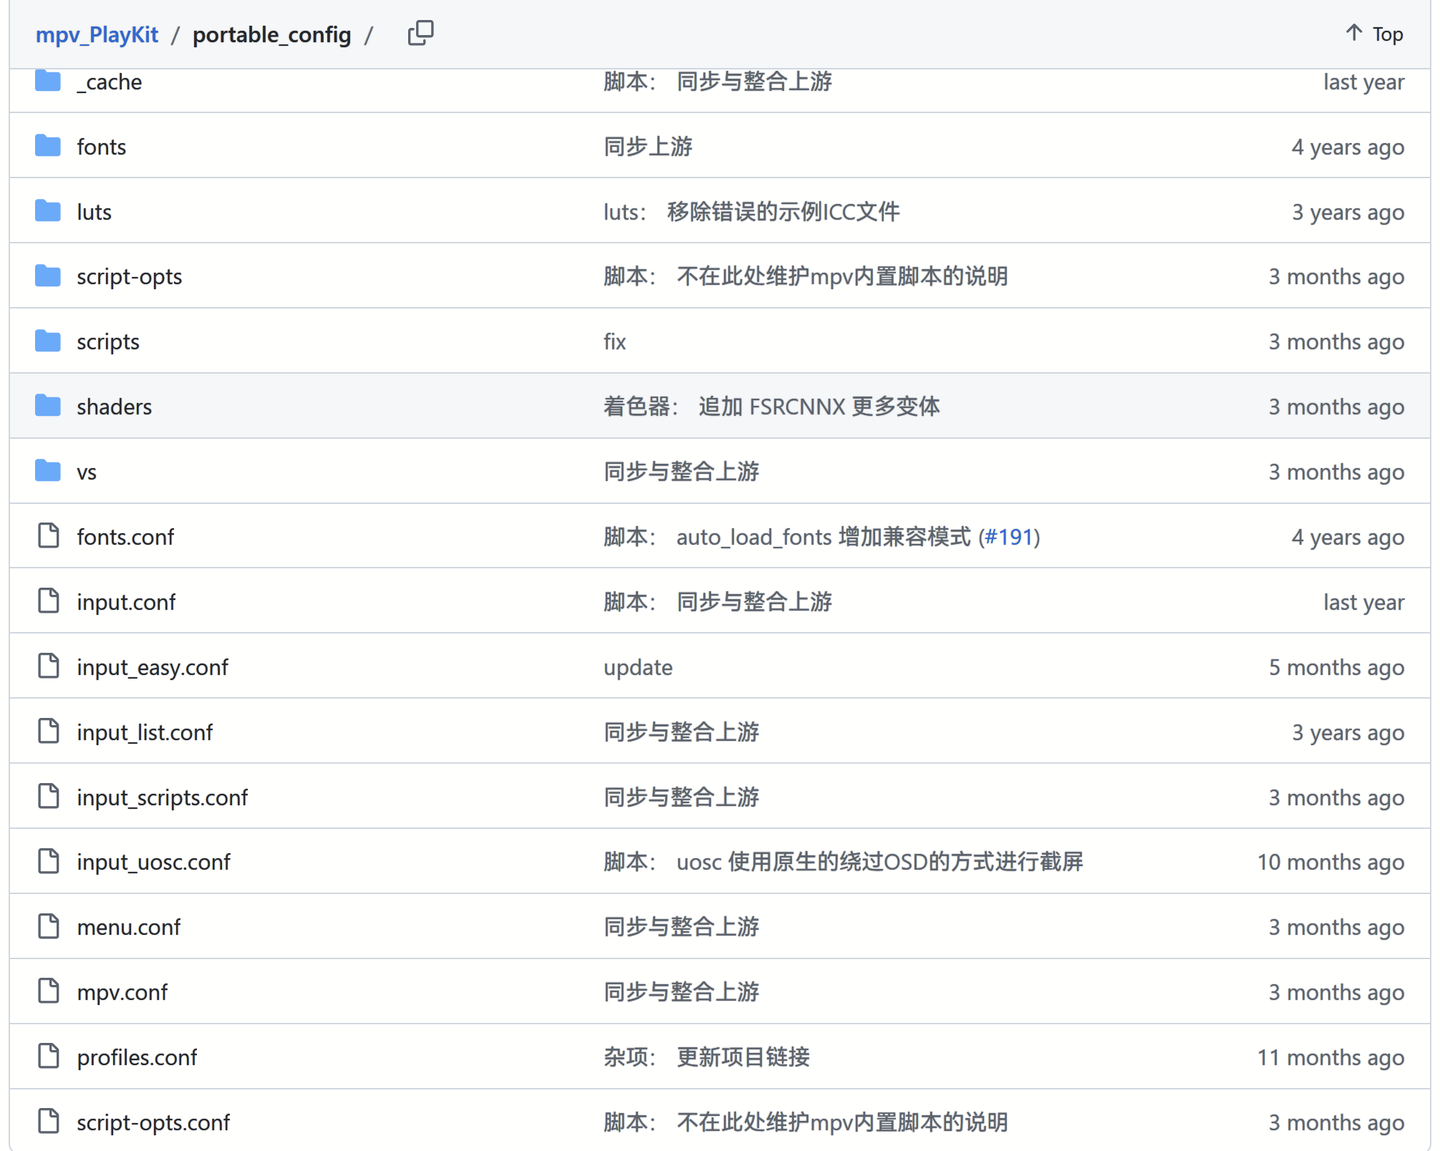Open the luts folder
Screen dimensions: 1440x1151
[94, 212]
